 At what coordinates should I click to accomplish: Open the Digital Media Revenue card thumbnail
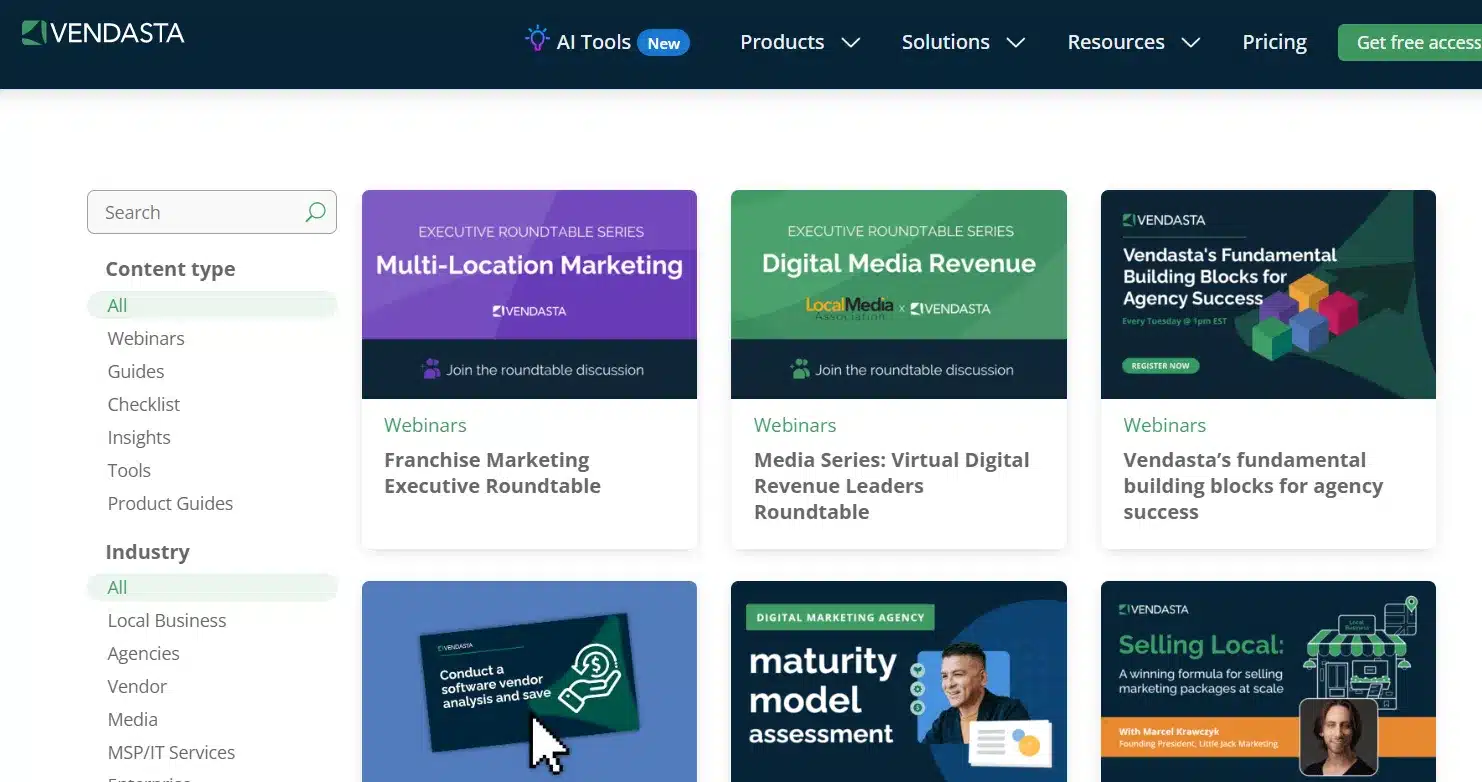coord(898,294)
